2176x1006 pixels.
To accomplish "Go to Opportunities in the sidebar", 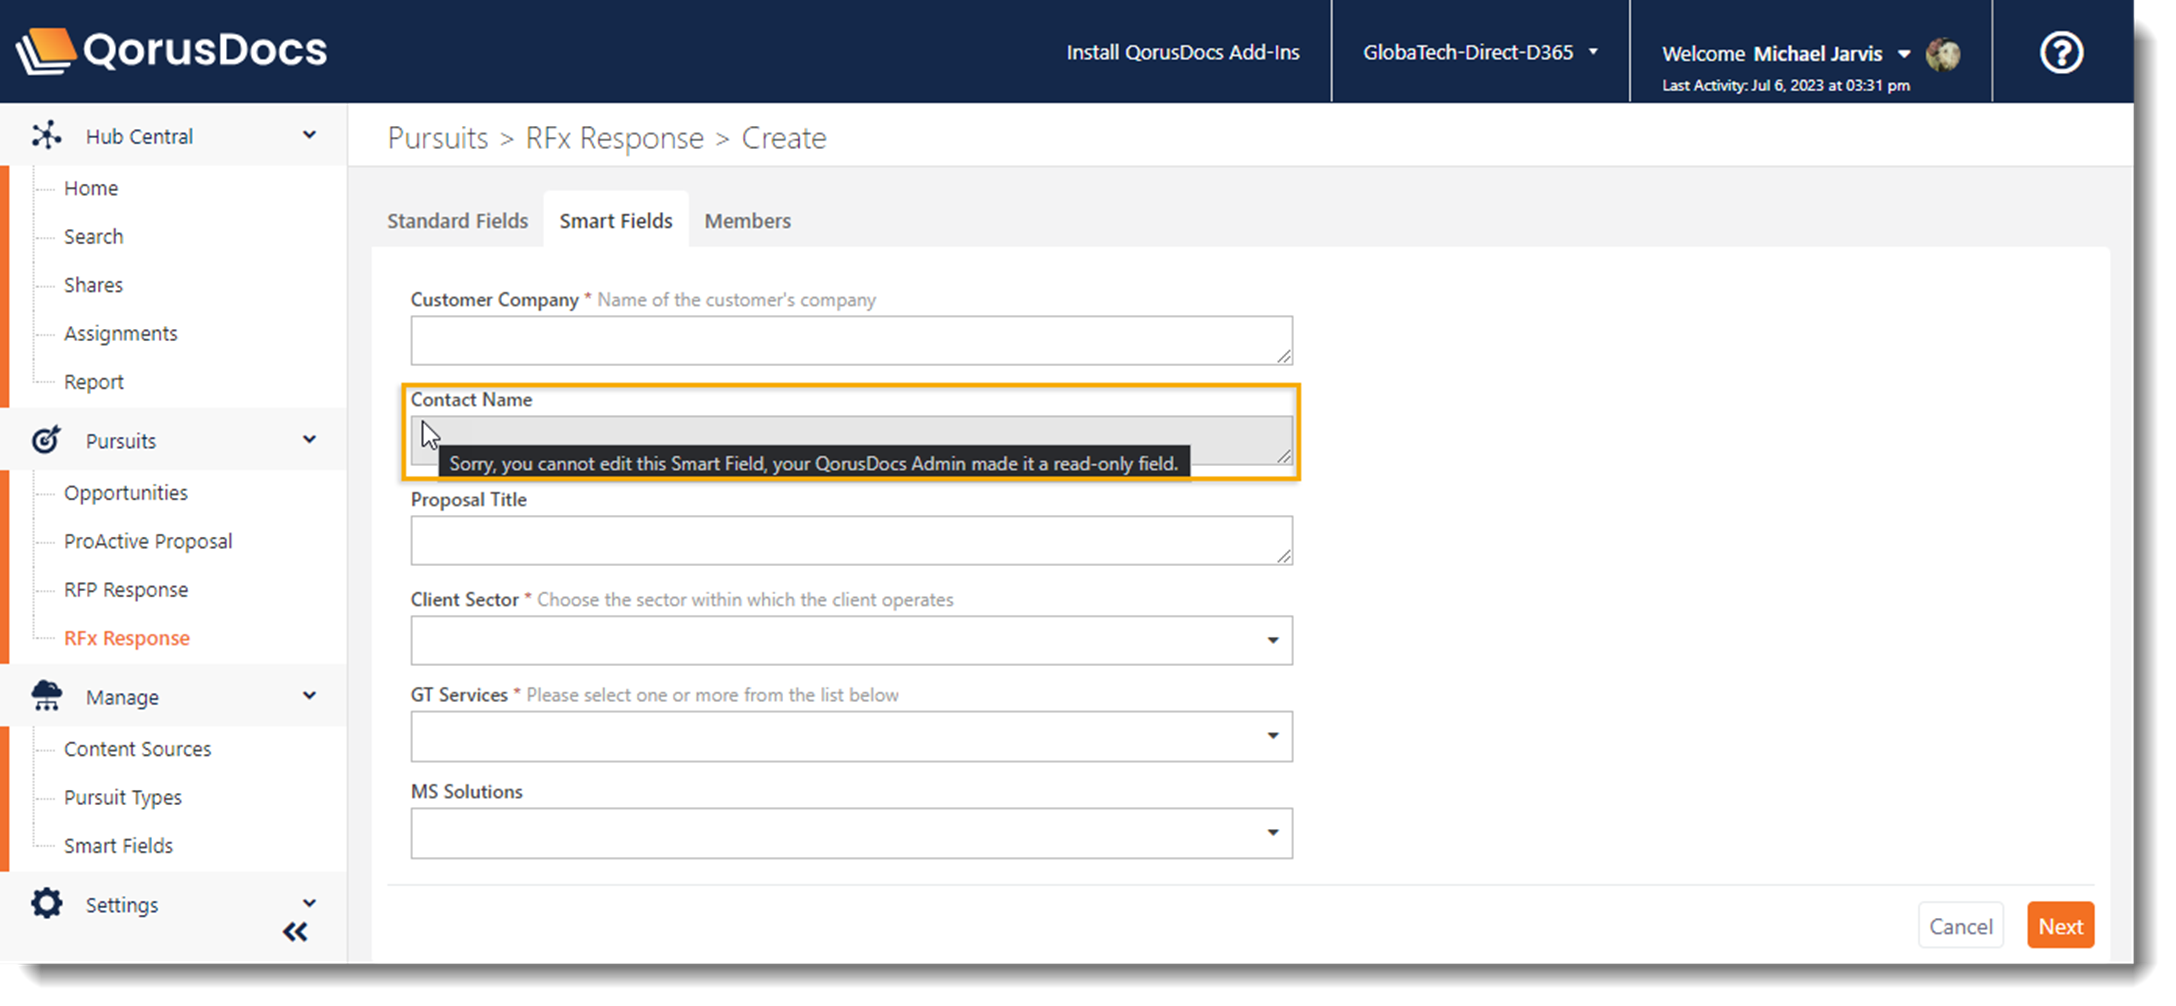I will (126, 493).
